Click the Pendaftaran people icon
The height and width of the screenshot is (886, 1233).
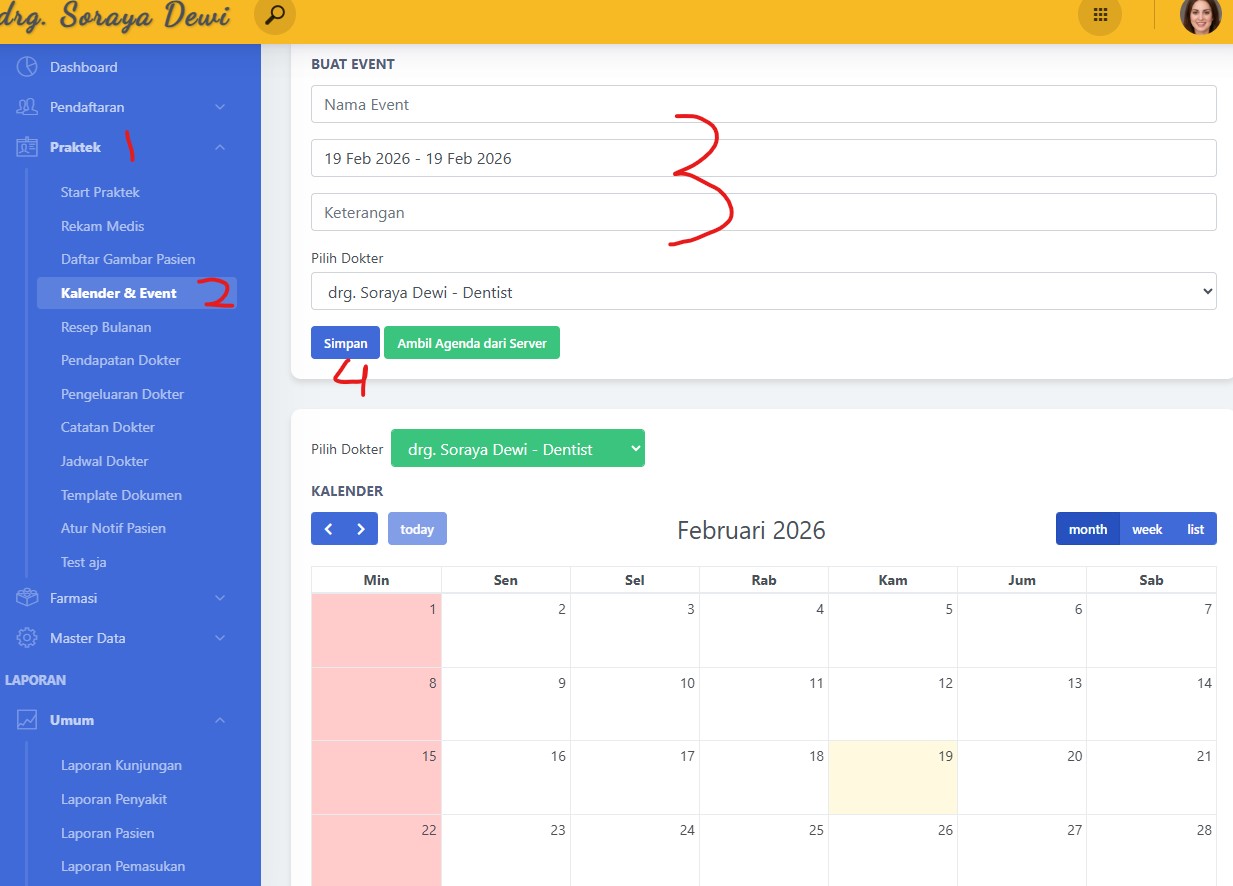click(27, 107)
